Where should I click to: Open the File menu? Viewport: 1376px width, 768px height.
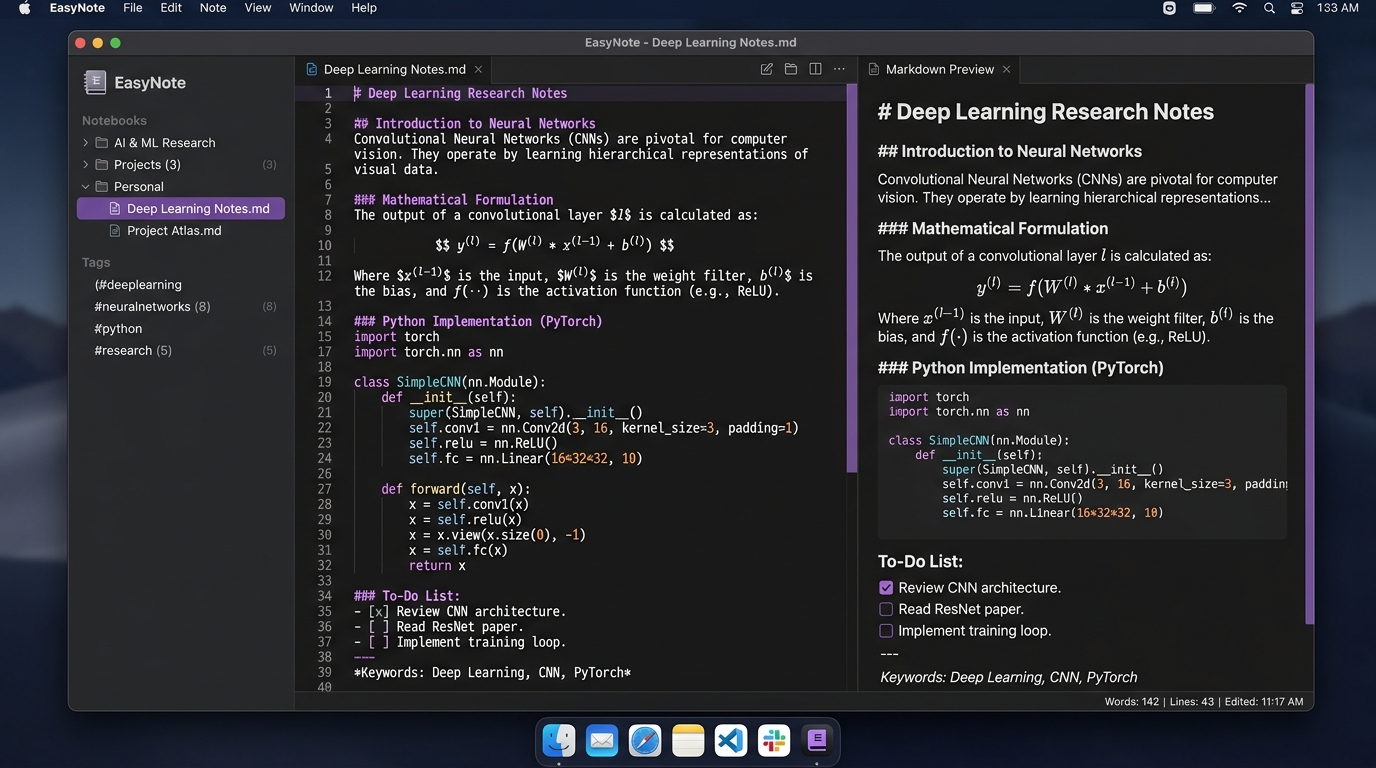[132, 8]
